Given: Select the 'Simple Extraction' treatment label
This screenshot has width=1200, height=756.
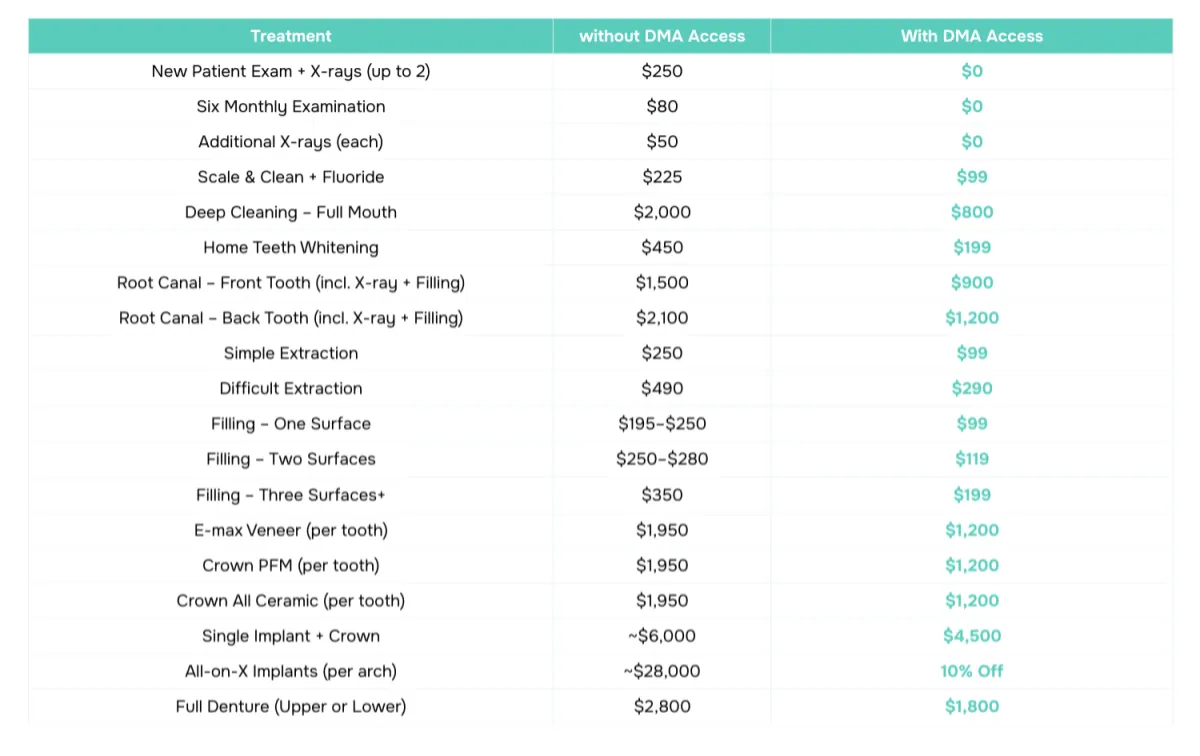Looking at the screenshot, I should pyautogui.click(x=290, y=353).
